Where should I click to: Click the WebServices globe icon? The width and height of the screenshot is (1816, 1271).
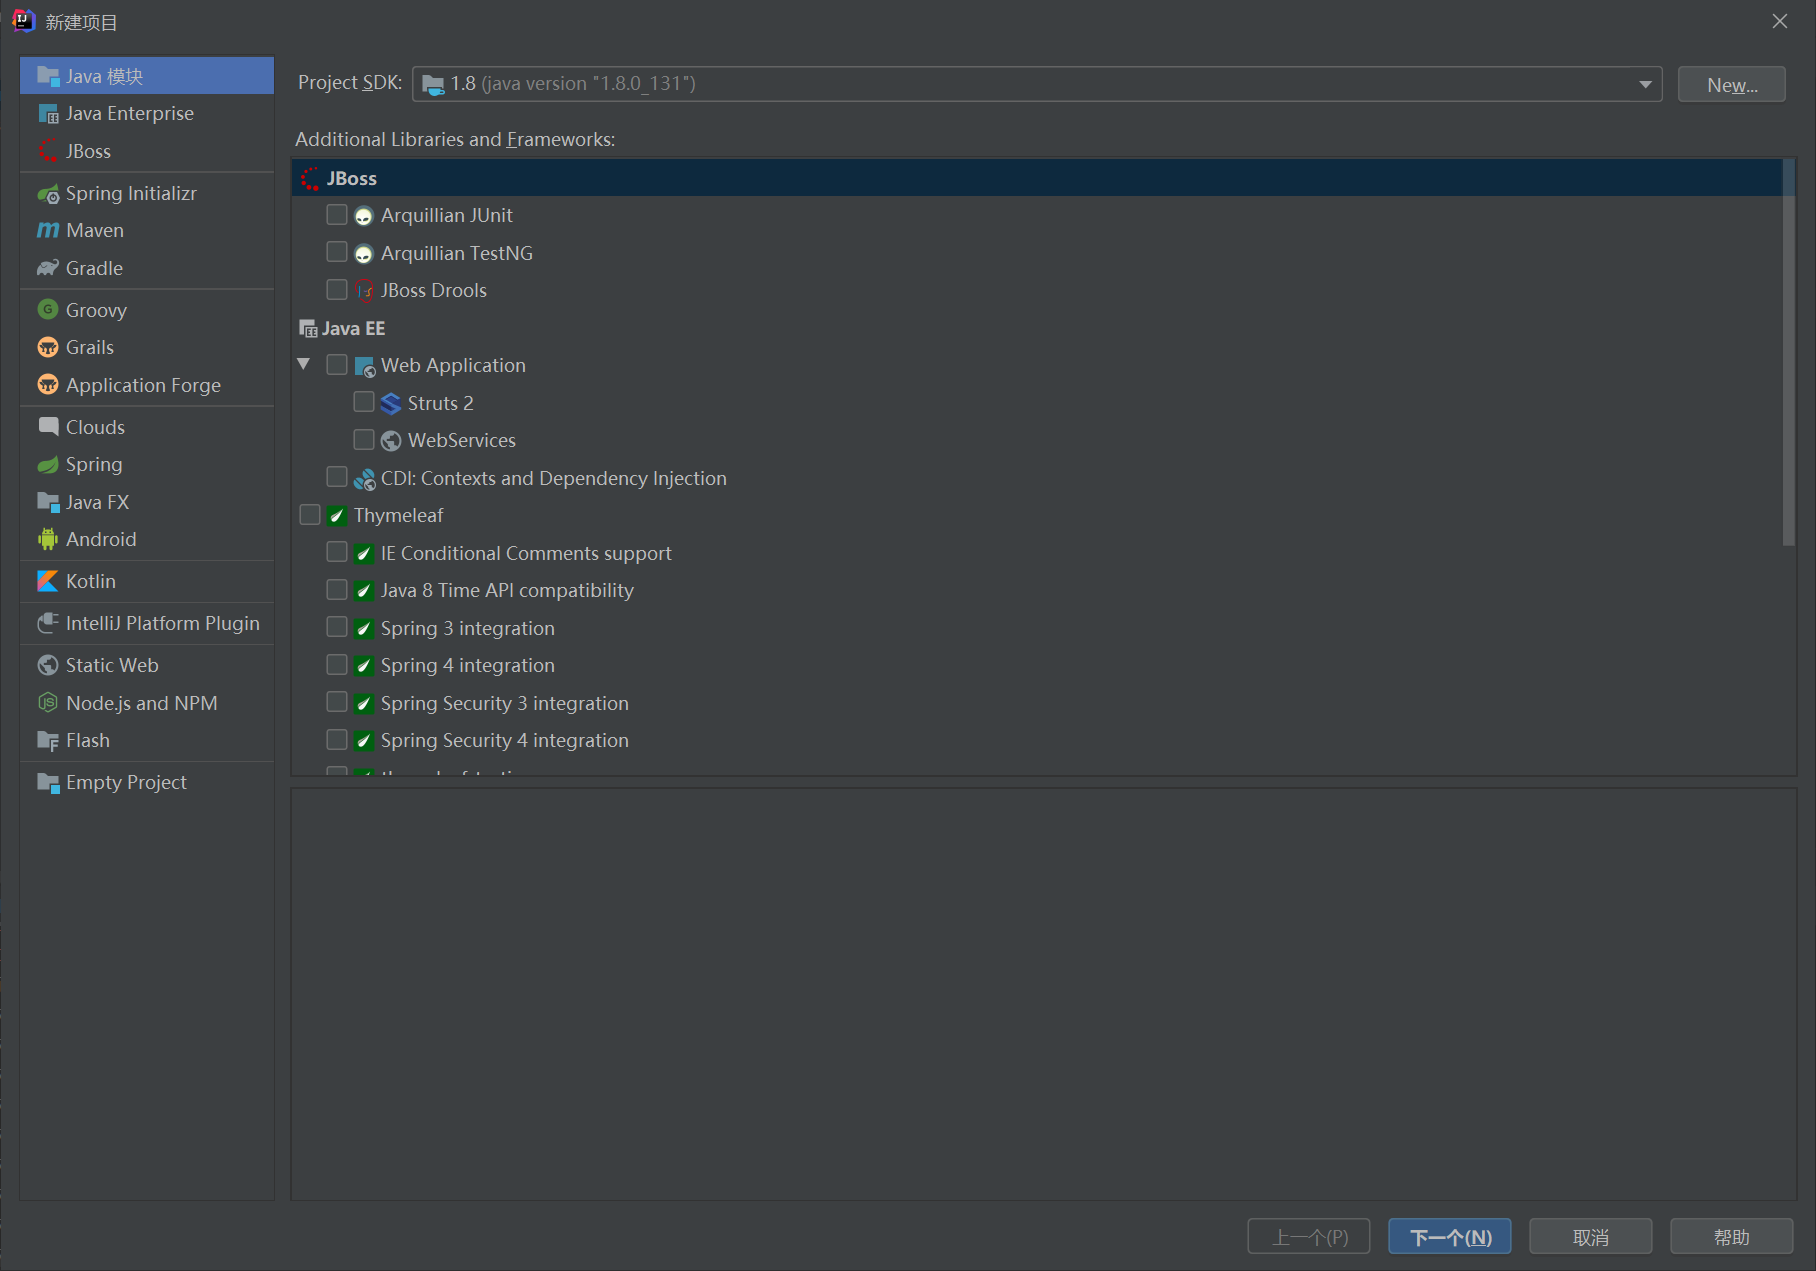[391, 441]
